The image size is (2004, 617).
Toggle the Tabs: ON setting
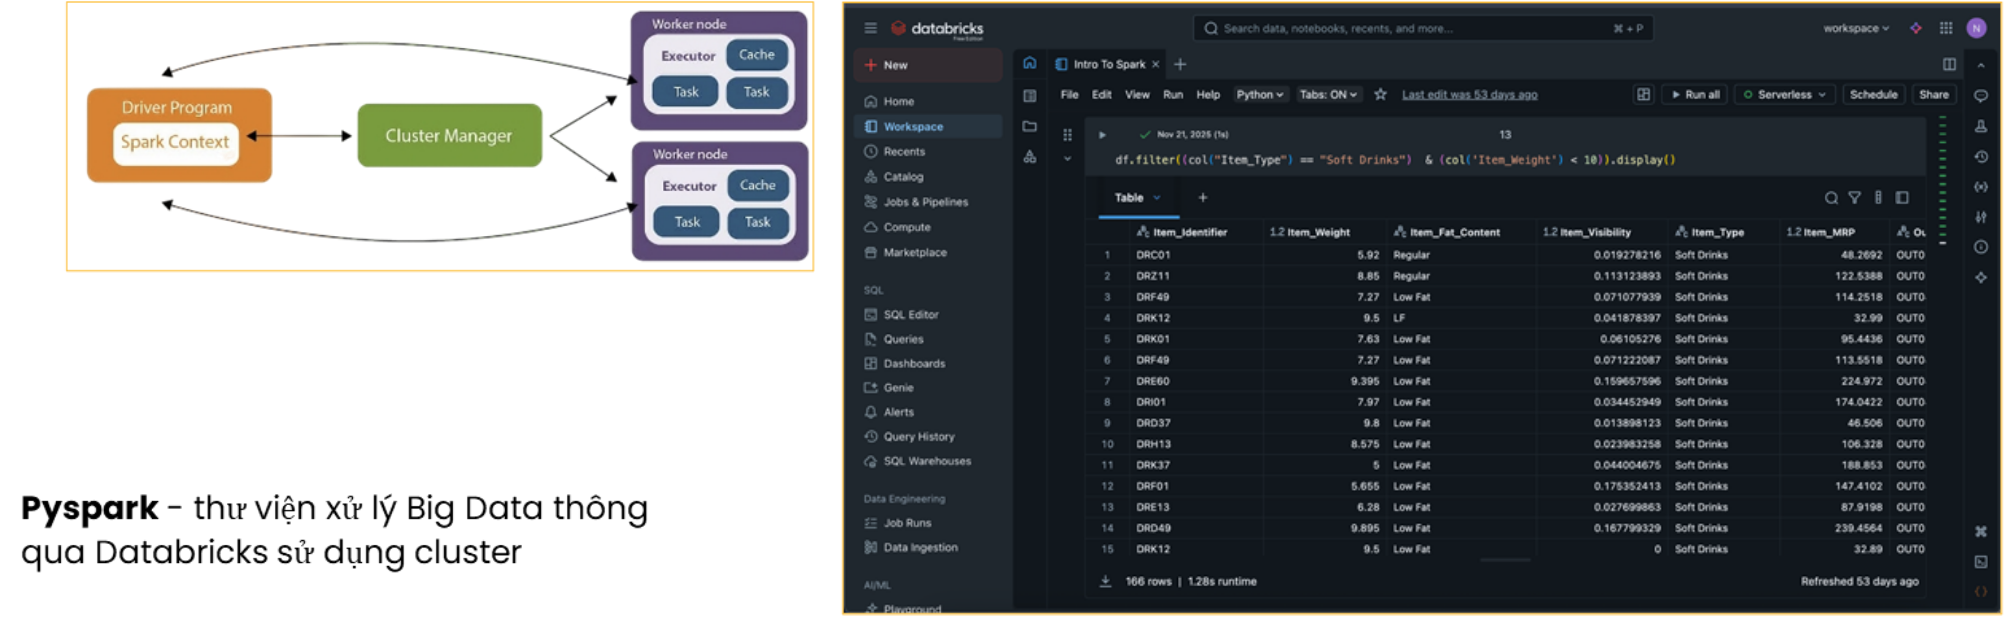point(1327,94)
